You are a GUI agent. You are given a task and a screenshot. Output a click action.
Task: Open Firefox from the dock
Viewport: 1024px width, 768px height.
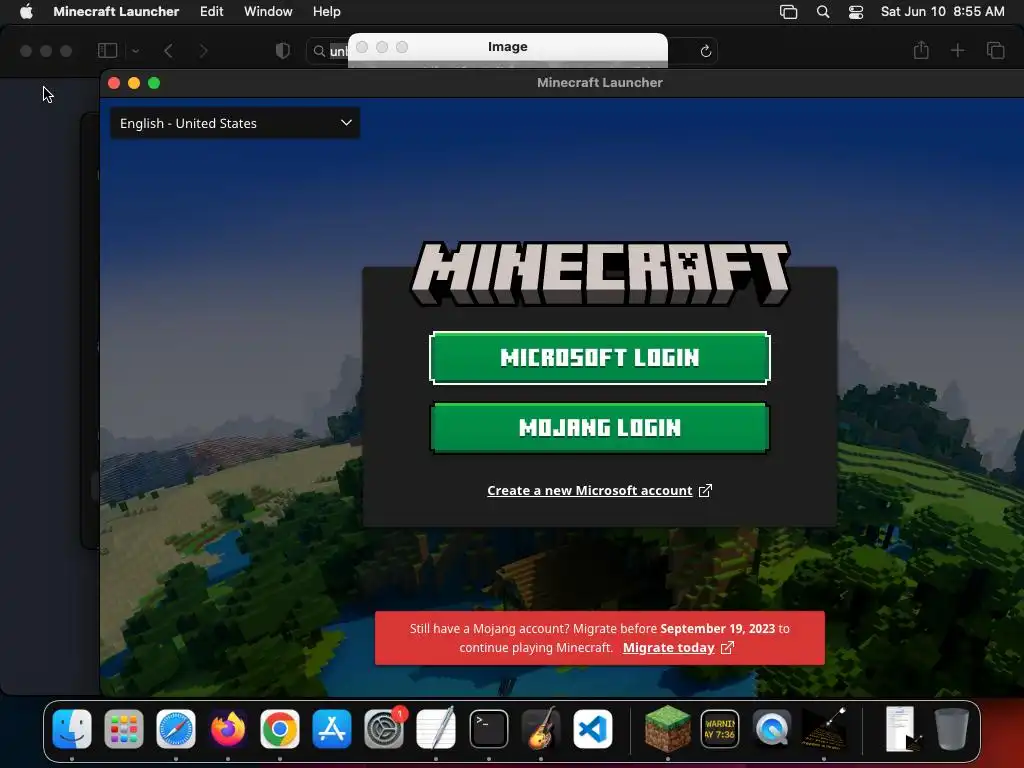tap(228, 729)
